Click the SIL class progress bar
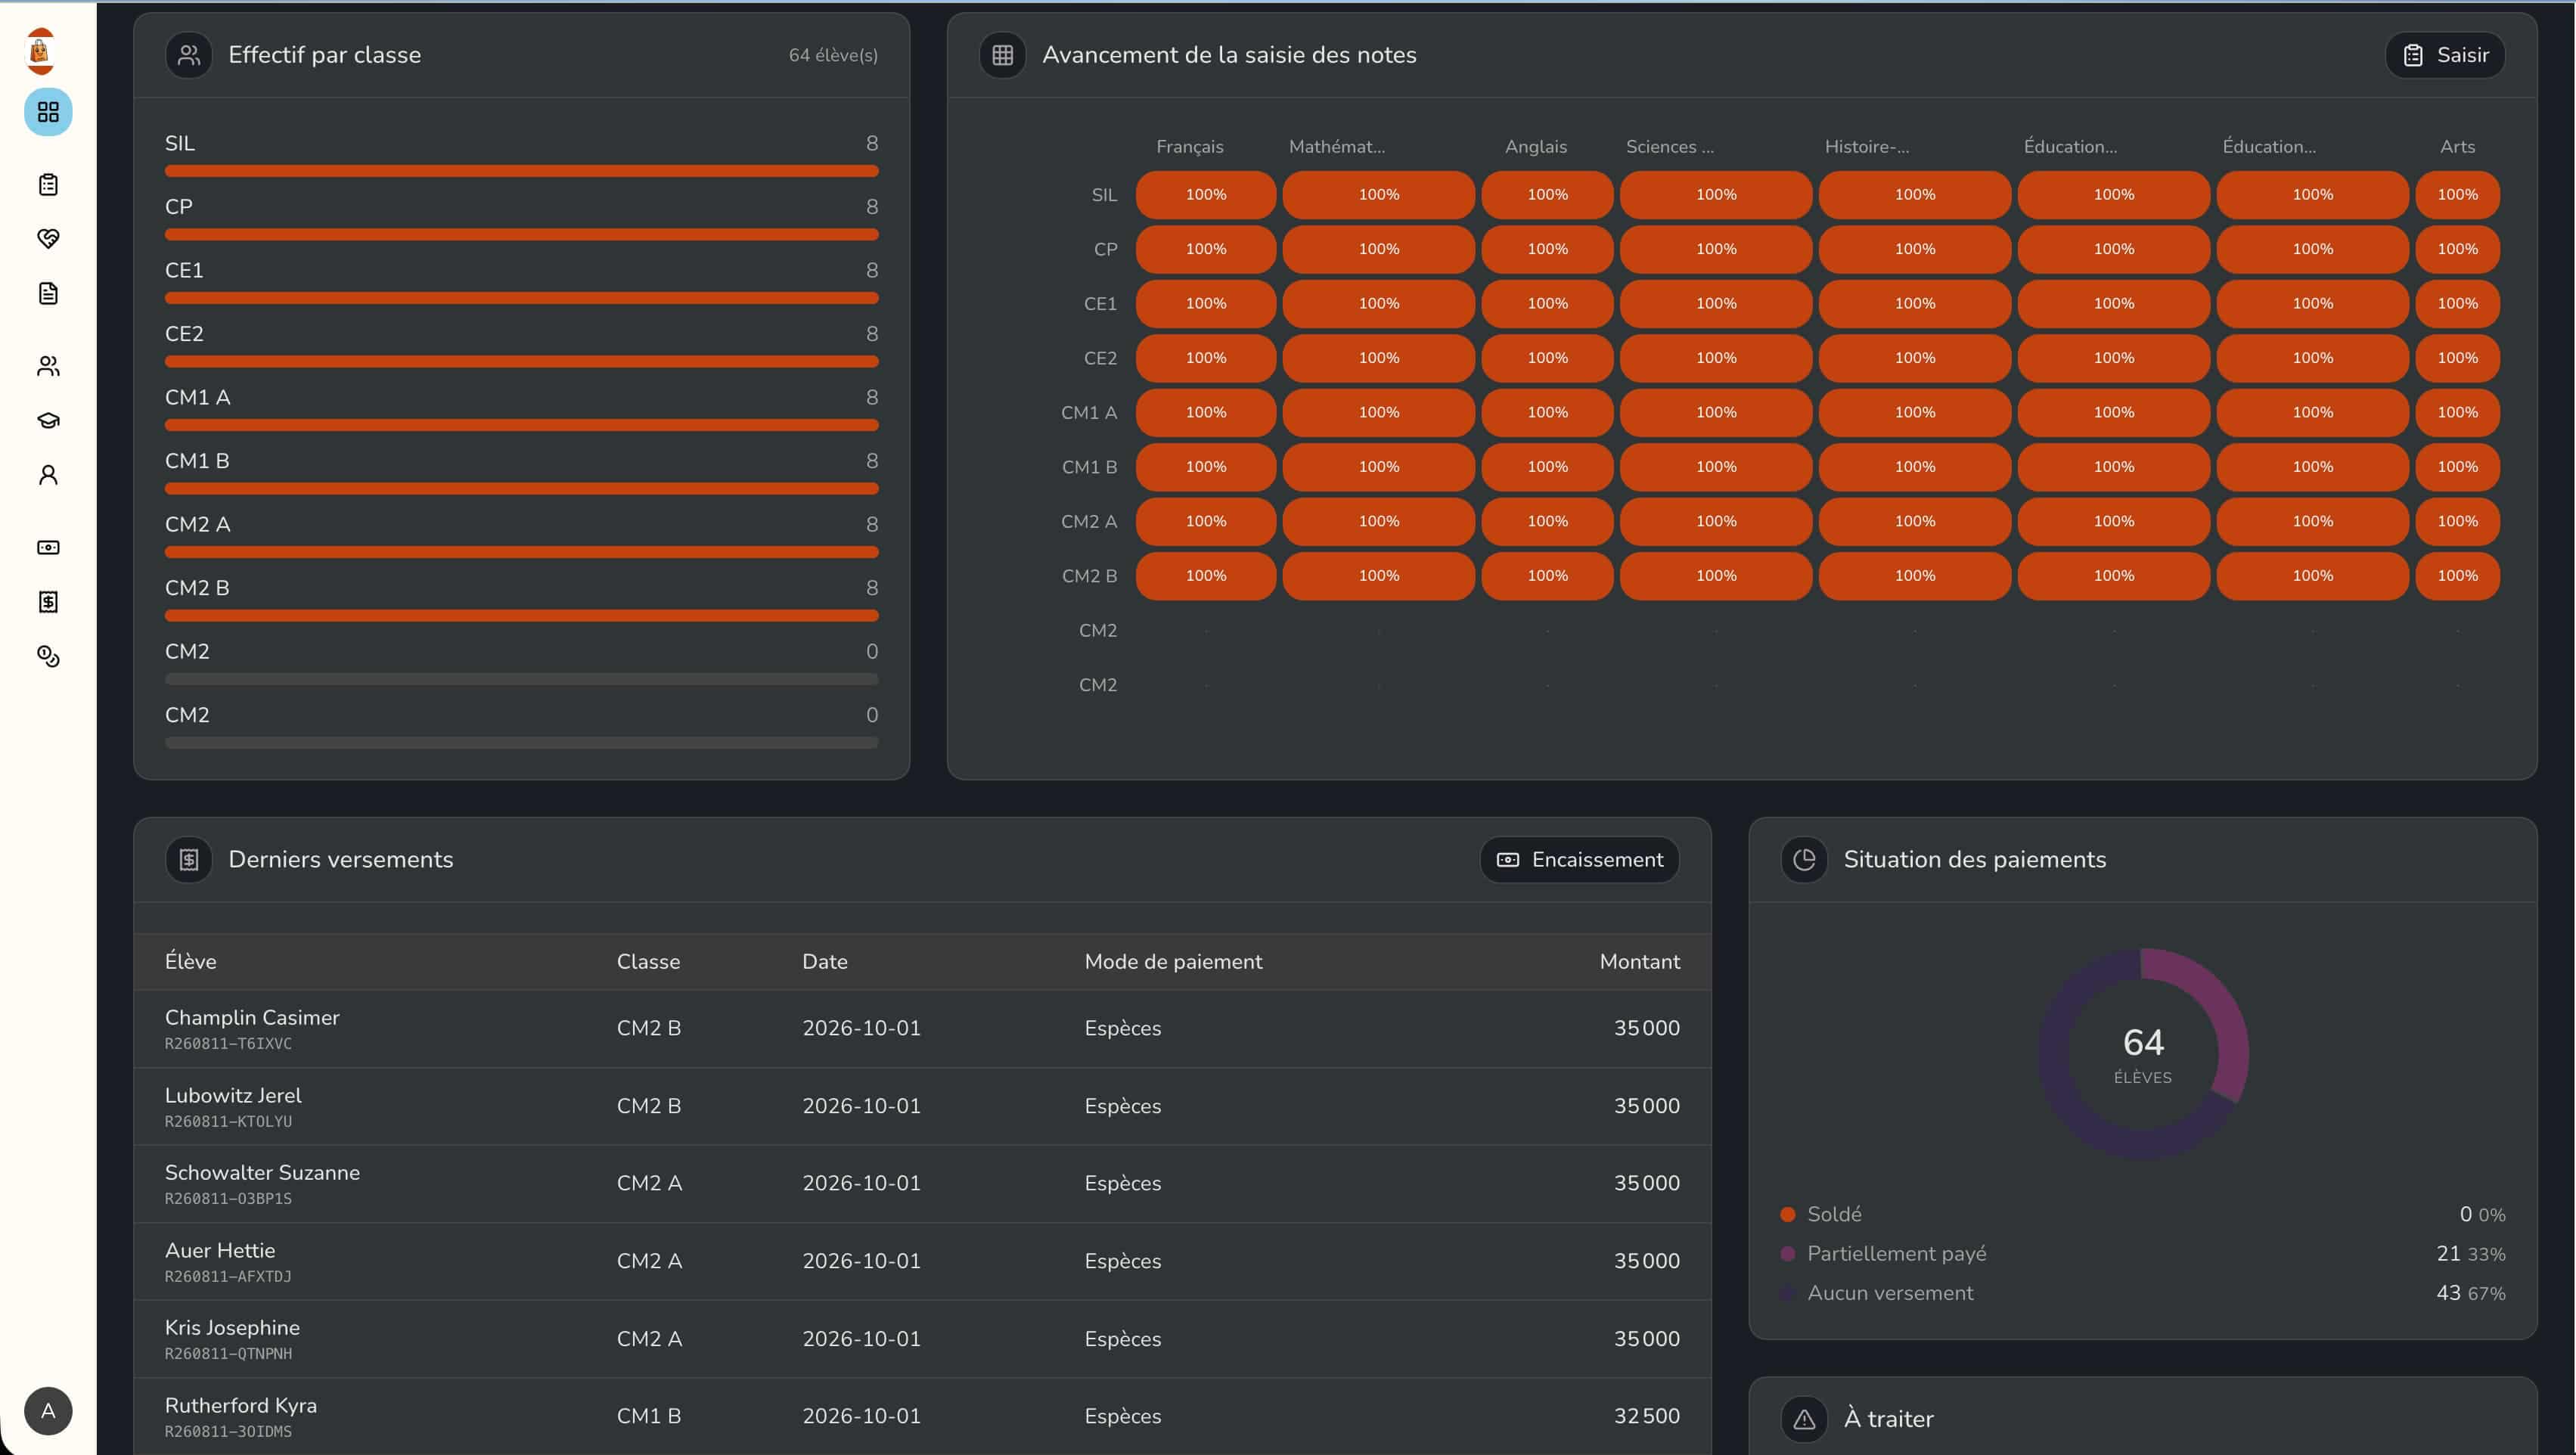Screen dimensions: 2576x1455 click(x=522, y=171)
